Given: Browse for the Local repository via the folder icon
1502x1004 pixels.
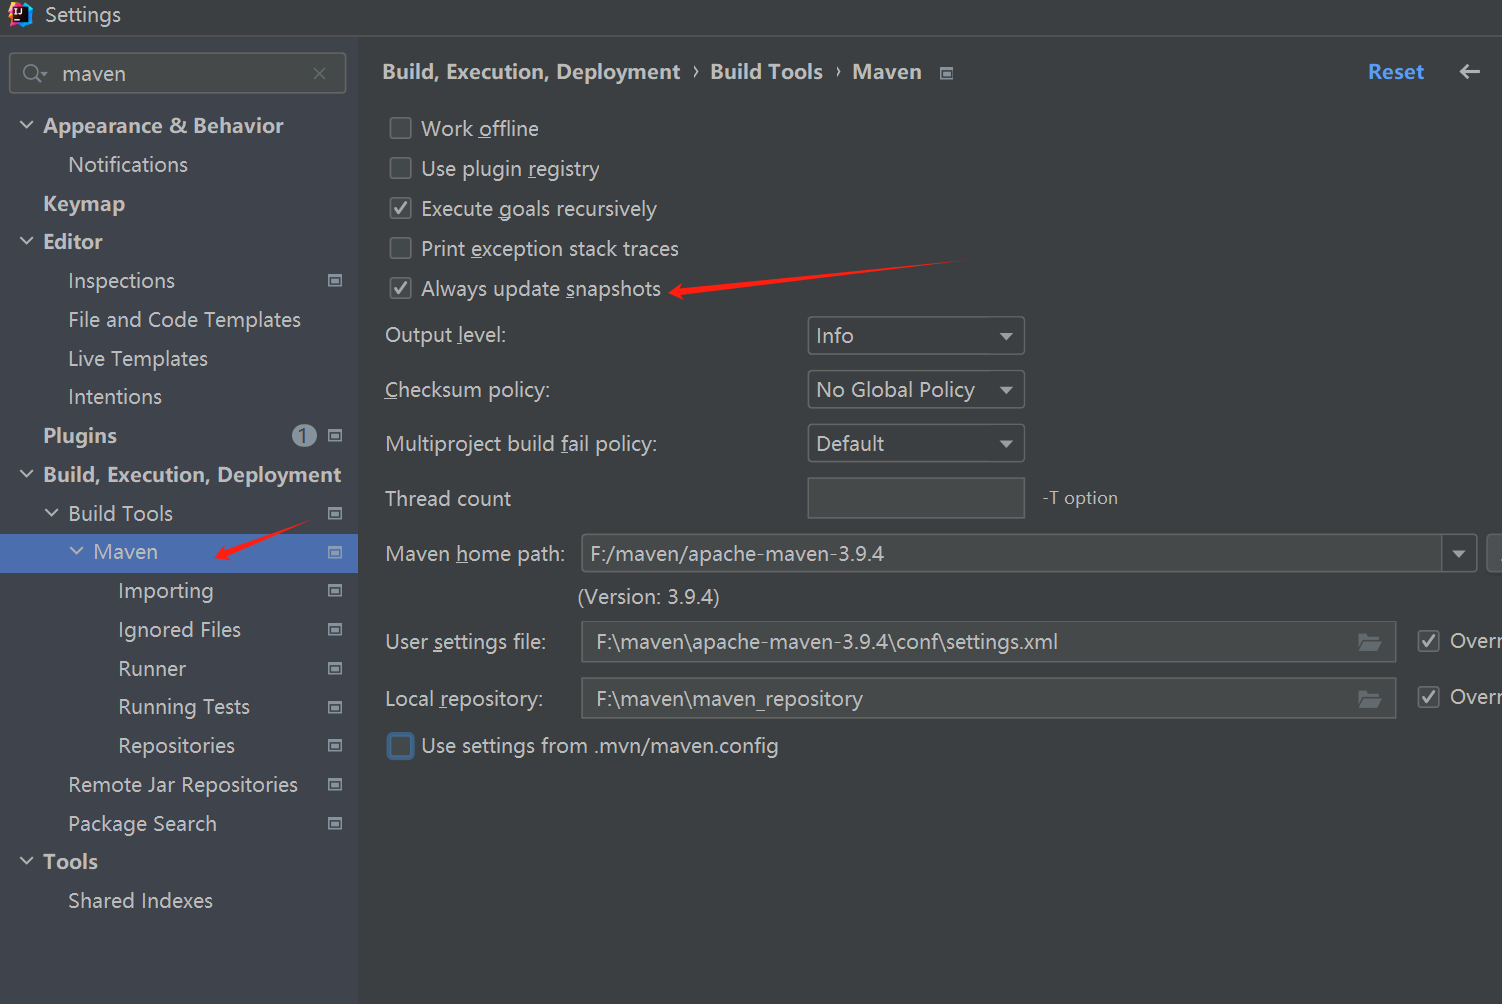Looking at the screenshot, I should [1369, 699].
